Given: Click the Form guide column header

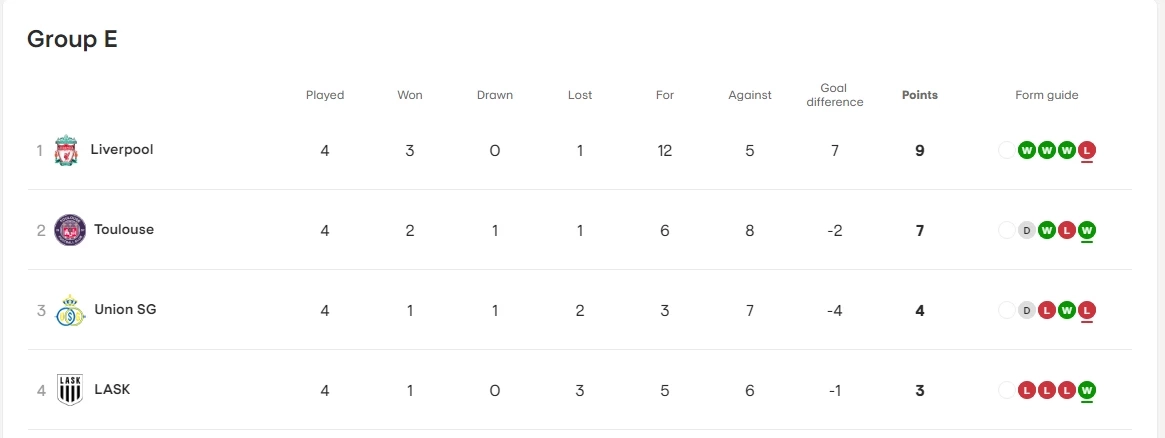Looking at the screenshot, I should tap(1046, 95).
